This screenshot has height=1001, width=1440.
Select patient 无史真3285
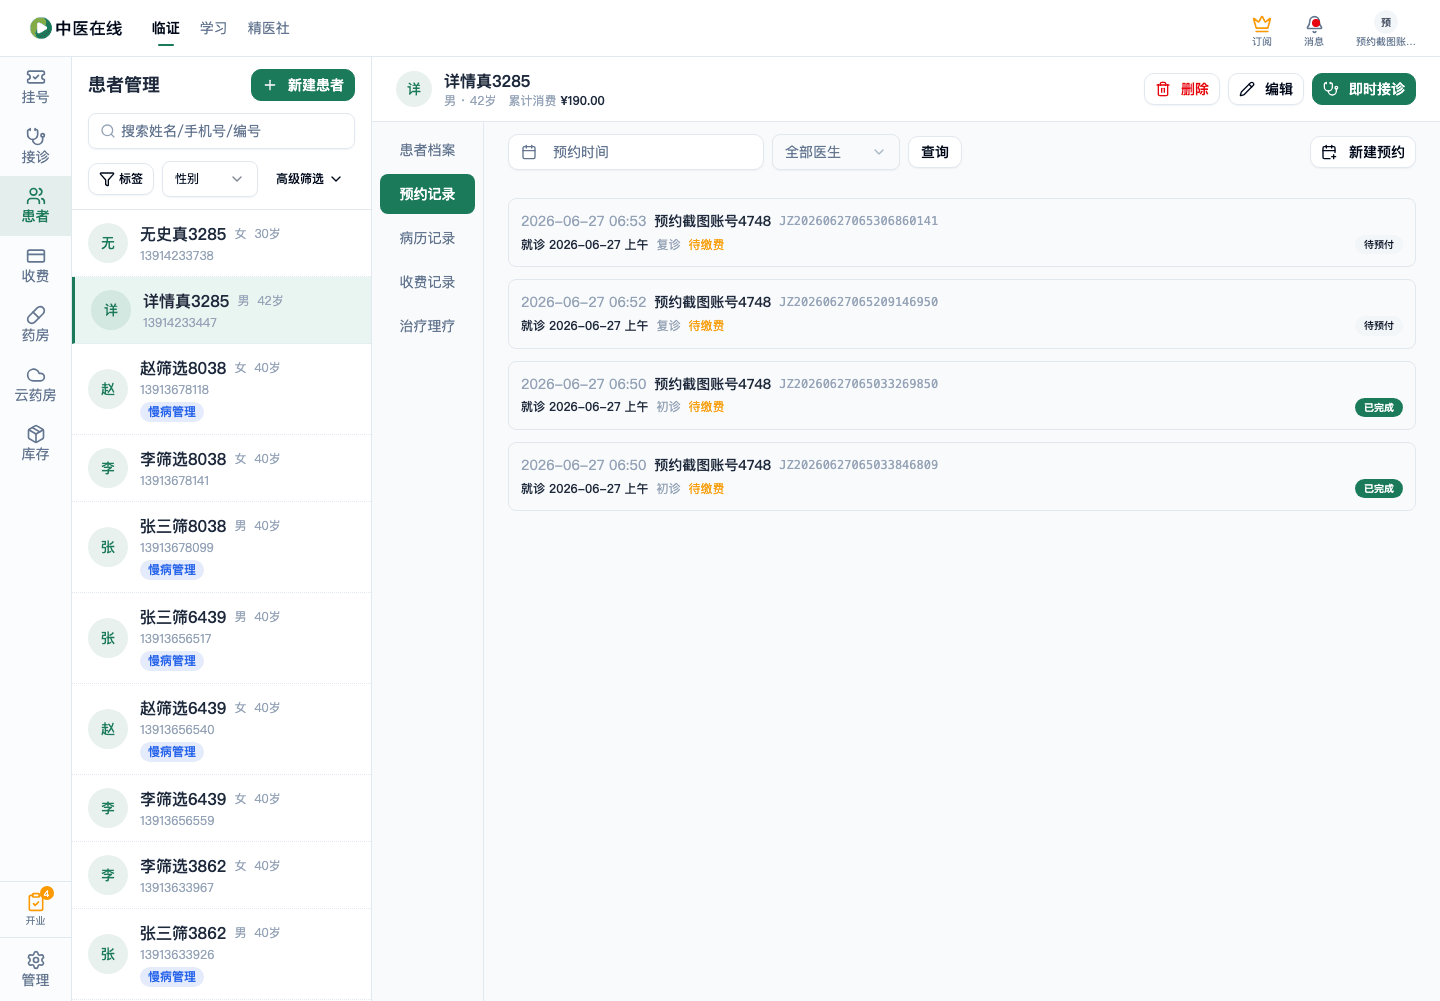222,243
